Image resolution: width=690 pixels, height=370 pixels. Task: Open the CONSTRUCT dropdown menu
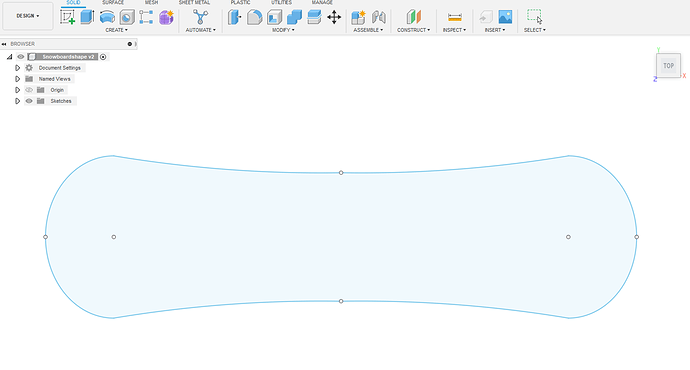414,30
